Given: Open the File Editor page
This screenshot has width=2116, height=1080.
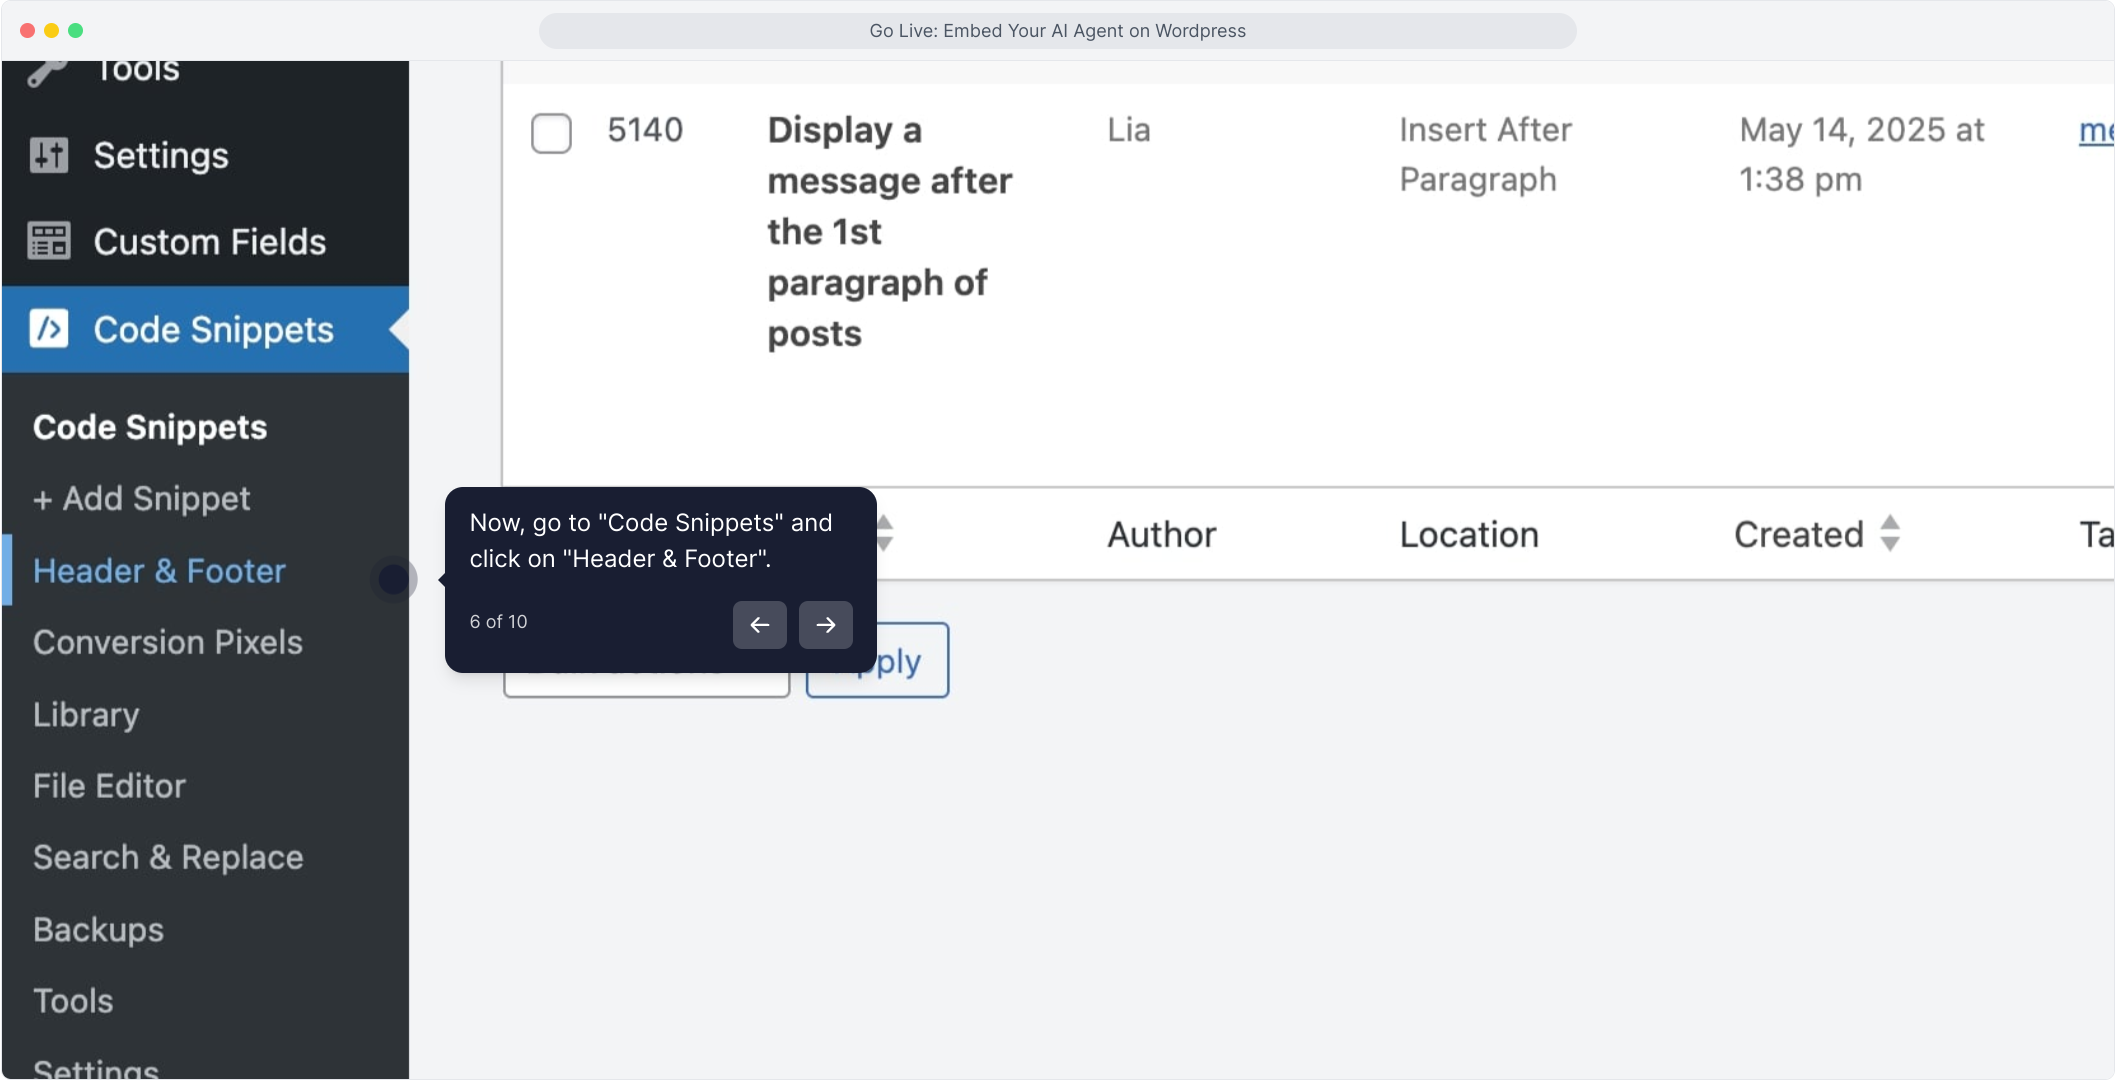Looking at the screenshot, I should 109,786.
